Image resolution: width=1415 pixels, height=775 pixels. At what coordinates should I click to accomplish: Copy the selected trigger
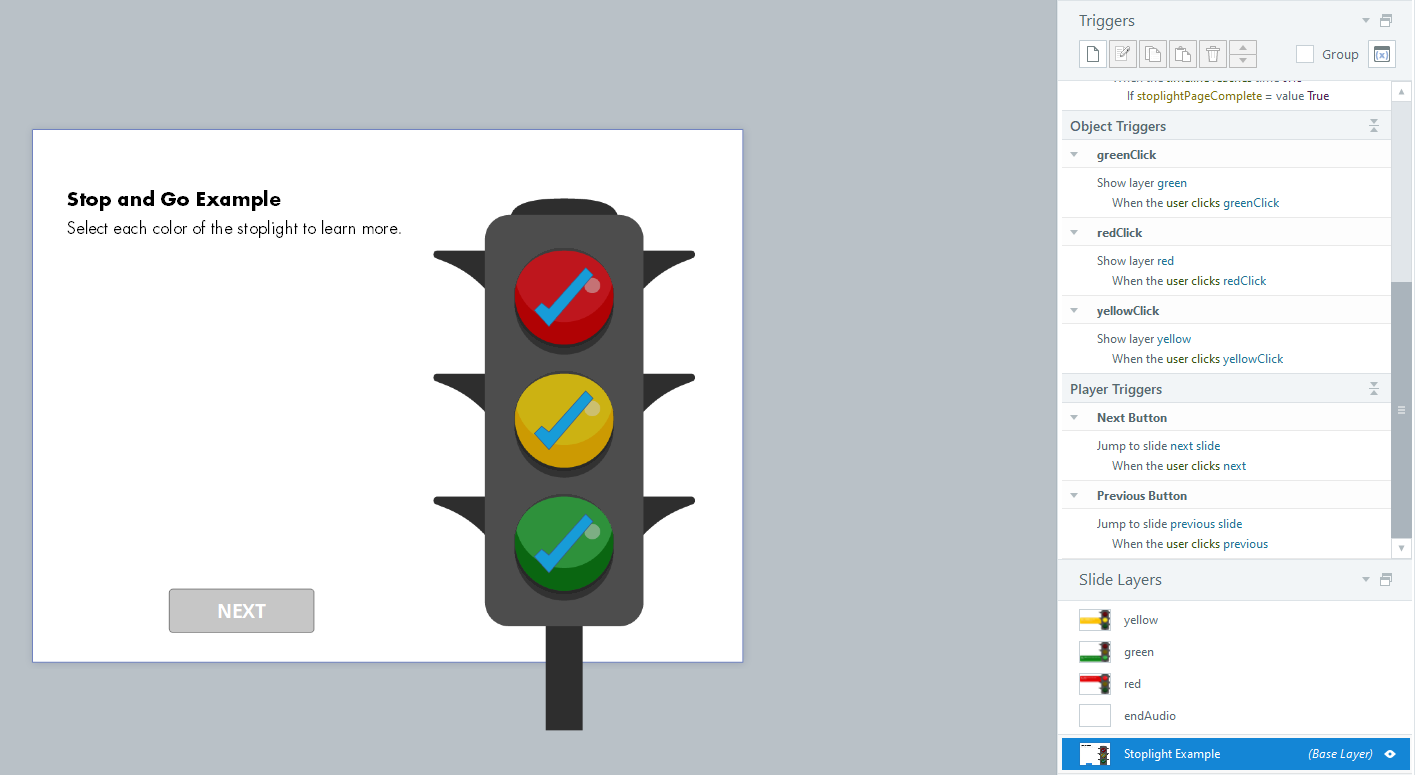pyautogui.click(x=1152, y=53)
